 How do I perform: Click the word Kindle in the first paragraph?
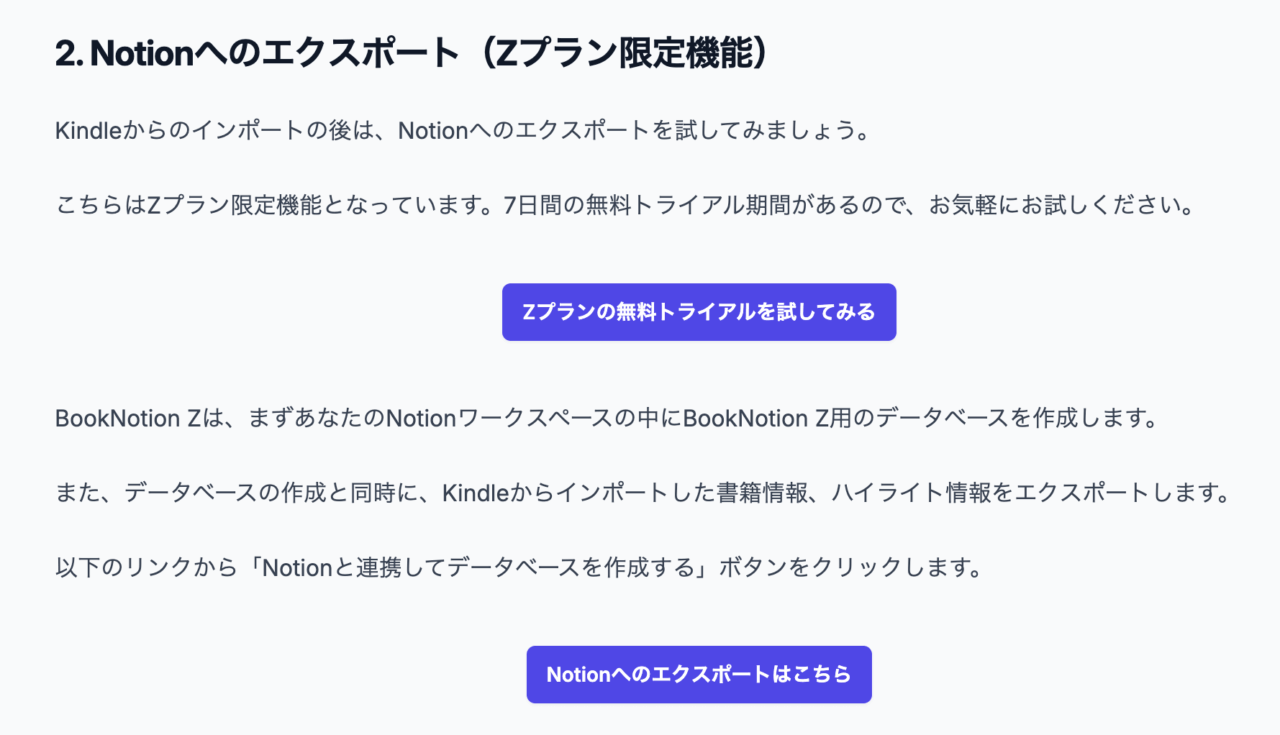(85, 128)
